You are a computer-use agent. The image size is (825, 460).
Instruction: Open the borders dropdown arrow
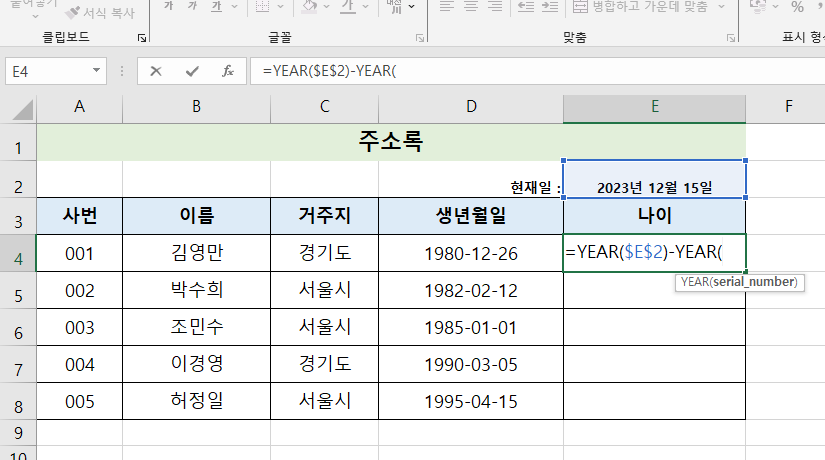(281, 6)
